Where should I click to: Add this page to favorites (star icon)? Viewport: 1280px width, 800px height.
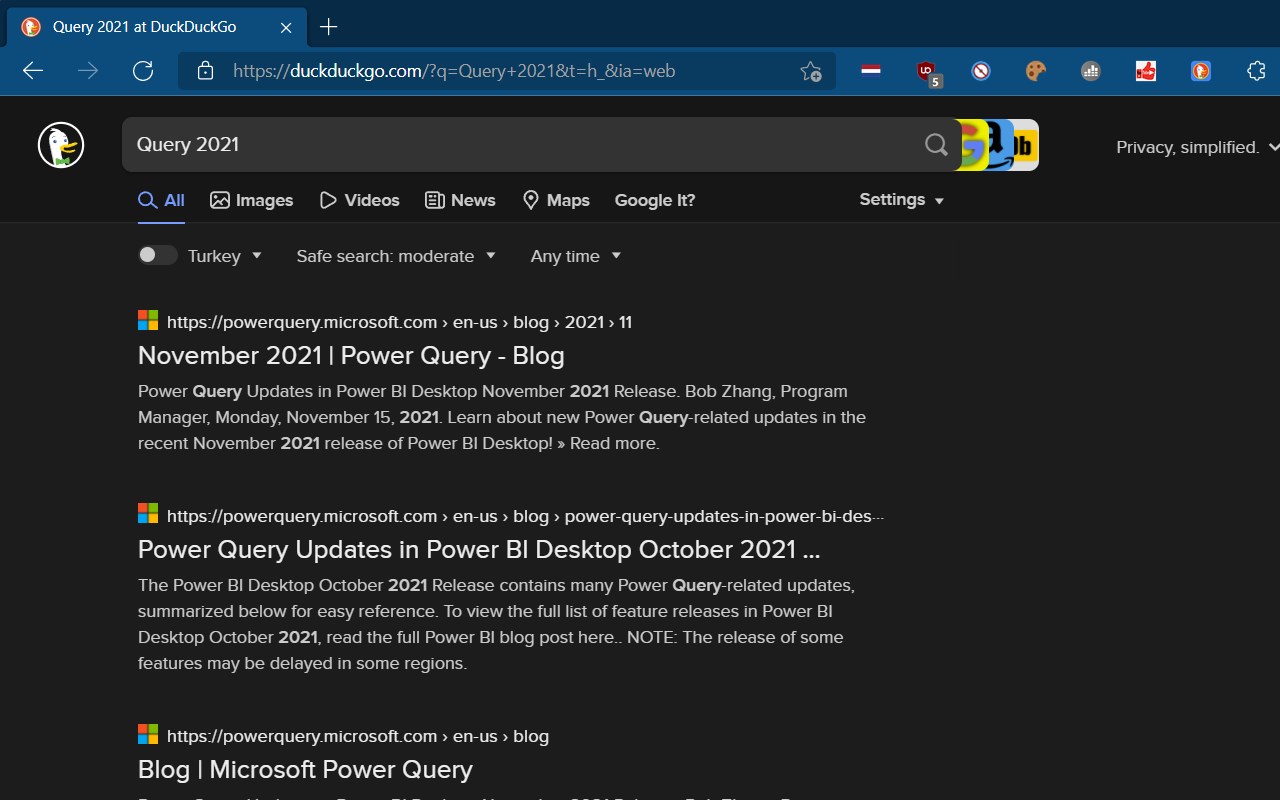810,71
